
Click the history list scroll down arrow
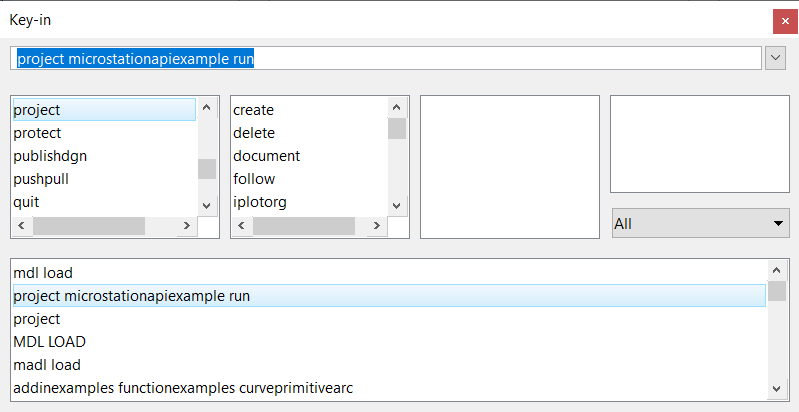coord(777,388)
